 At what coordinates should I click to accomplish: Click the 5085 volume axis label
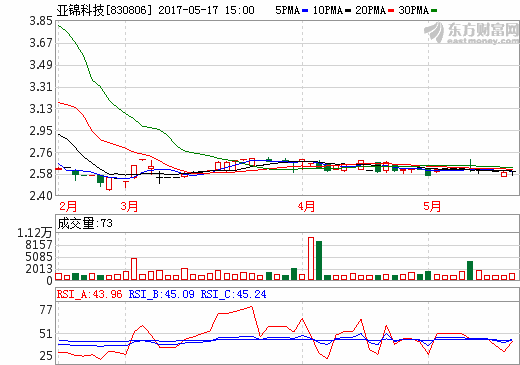click(39, 257)
